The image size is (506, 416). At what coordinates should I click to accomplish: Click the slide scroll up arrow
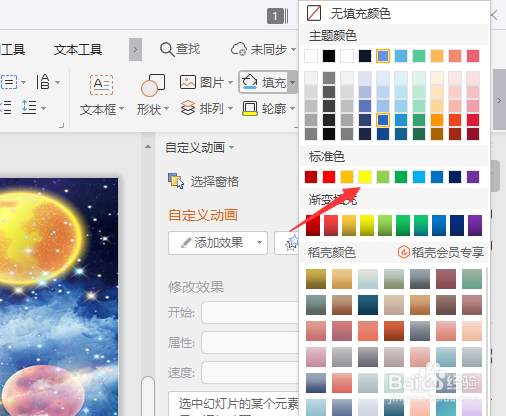tap(148, 146)
